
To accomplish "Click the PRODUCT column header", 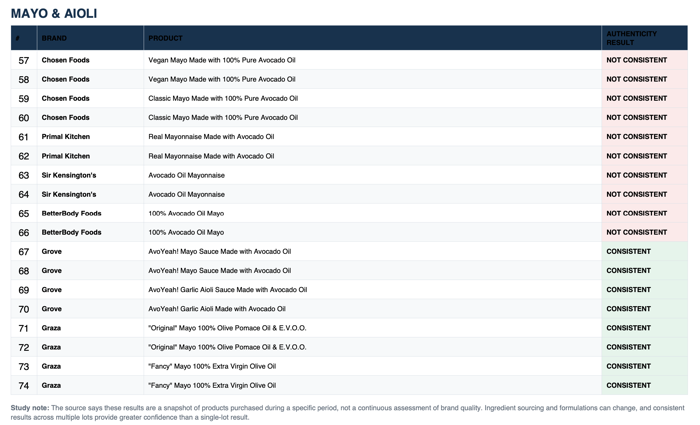I will (x=165, y=38).
